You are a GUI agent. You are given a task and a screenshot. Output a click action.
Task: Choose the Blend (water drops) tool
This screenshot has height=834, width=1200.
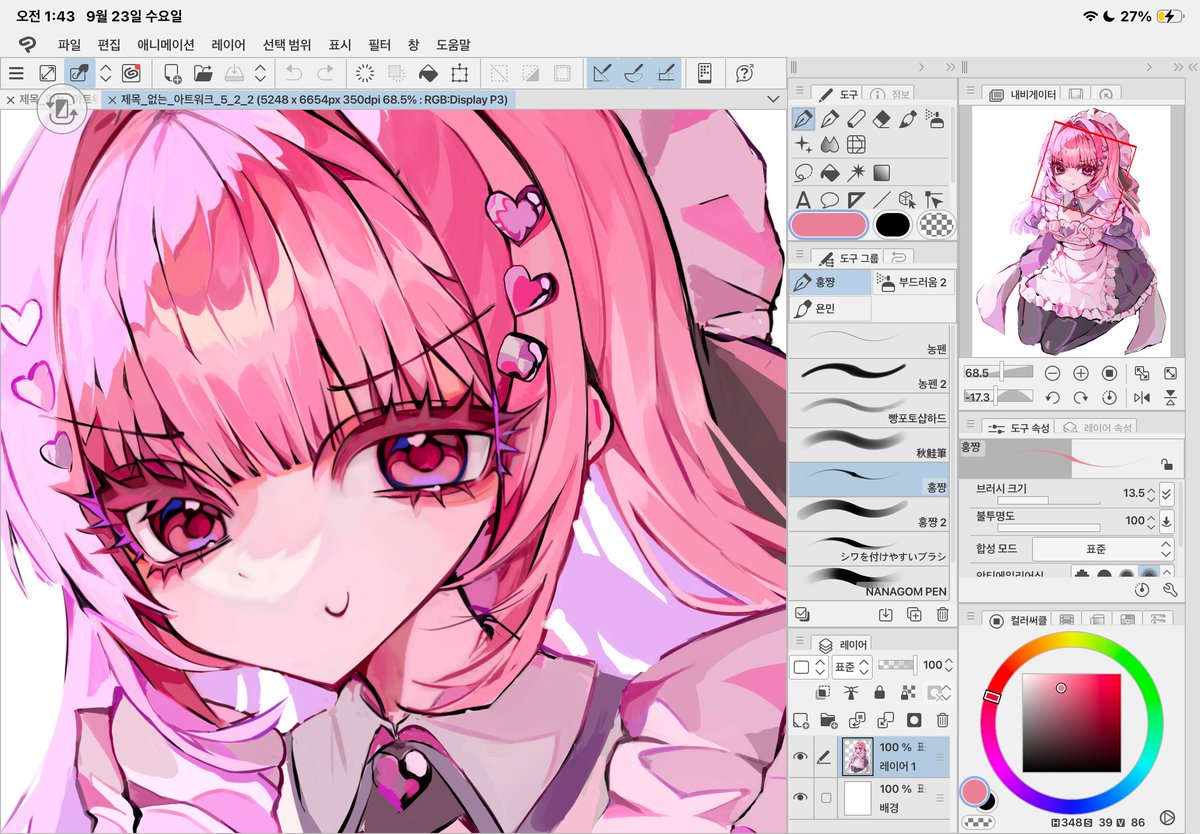click(829, 145)
